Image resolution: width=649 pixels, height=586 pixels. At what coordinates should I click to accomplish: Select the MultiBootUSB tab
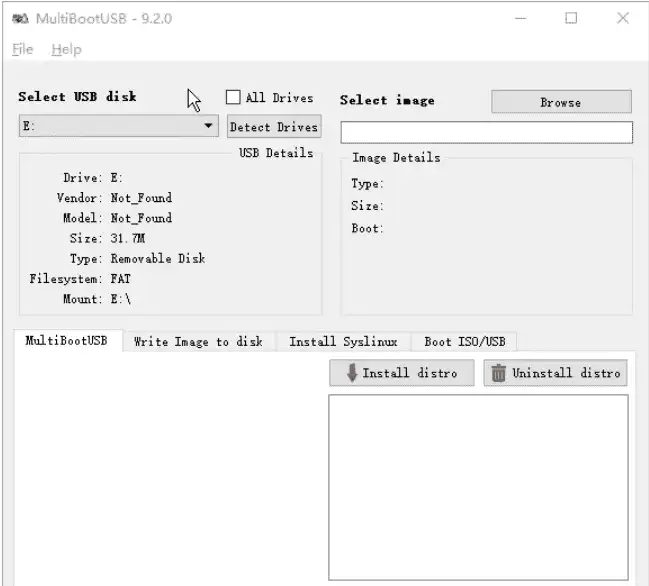(x=68, y=341)
